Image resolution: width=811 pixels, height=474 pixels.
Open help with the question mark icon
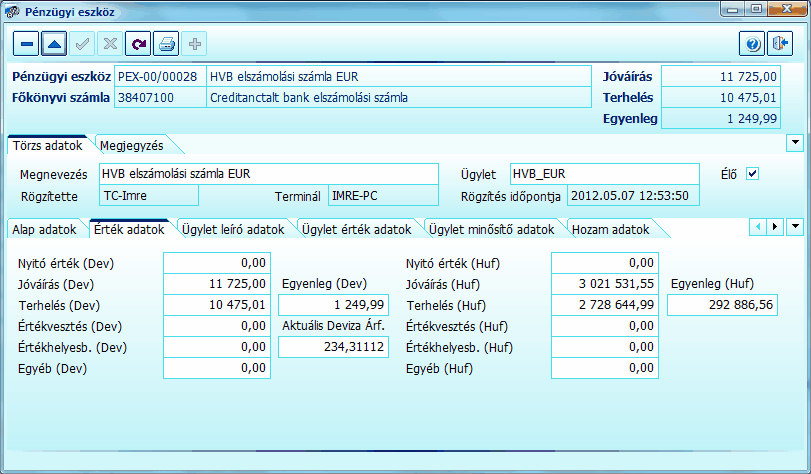tap(753, 44)
